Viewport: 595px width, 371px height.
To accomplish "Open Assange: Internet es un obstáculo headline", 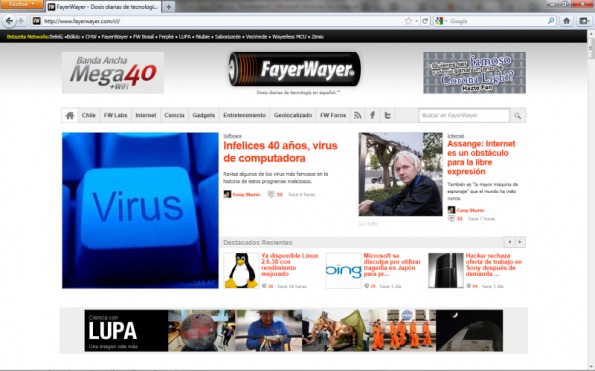I will [481, 157].
